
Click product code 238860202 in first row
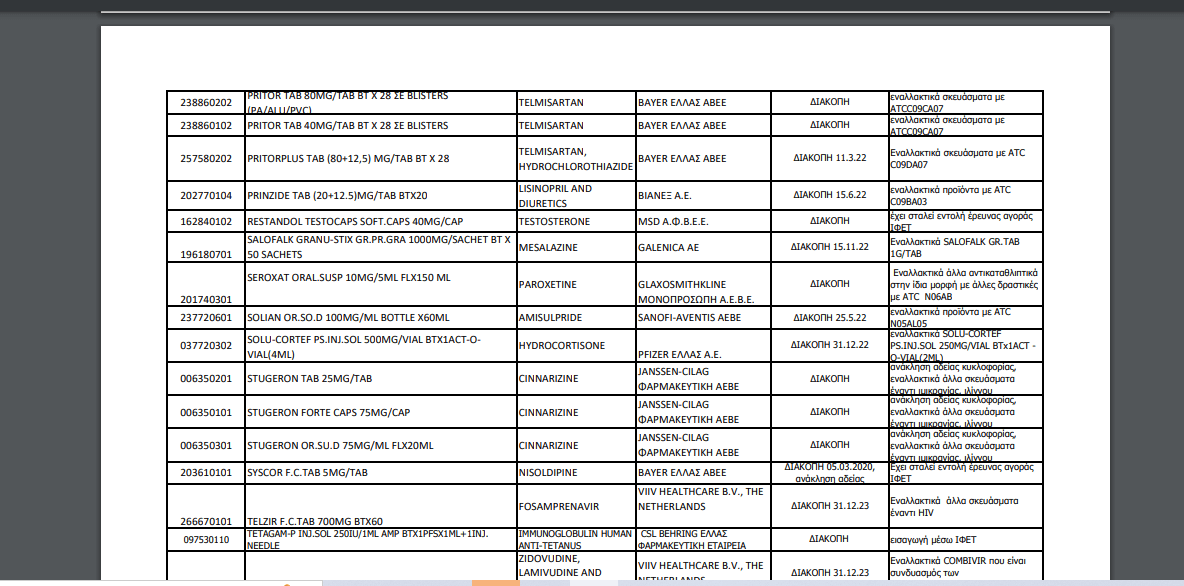click(205, 102)
